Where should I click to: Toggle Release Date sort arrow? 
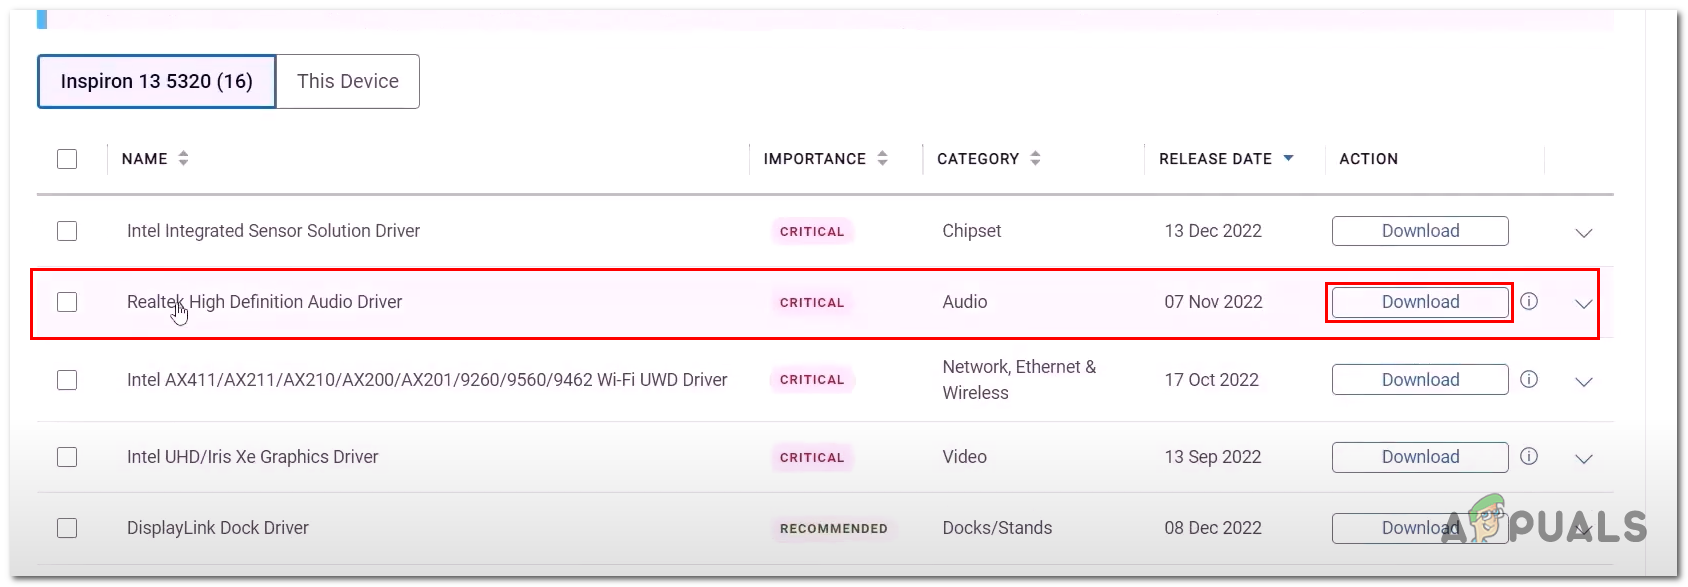[x=1288, y=158]
